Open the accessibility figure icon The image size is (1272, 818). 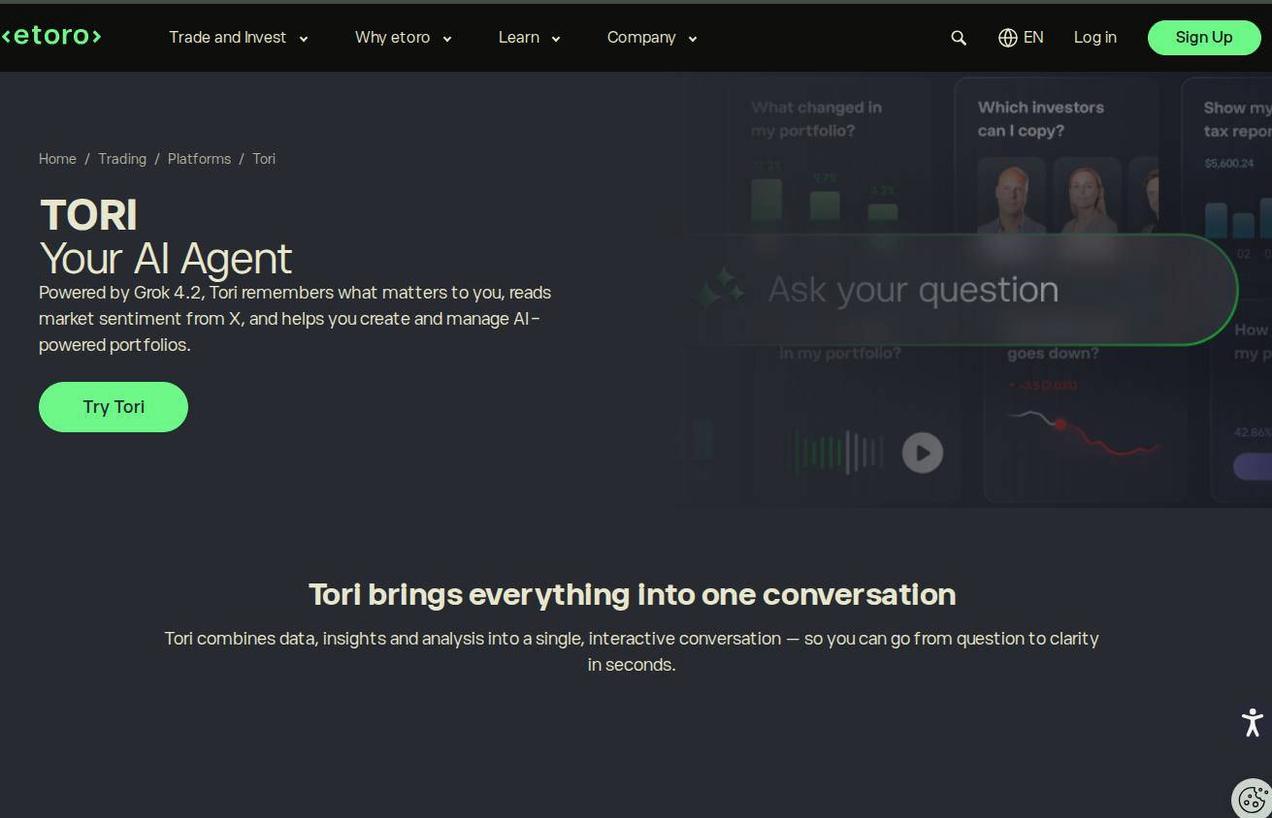1252,722
